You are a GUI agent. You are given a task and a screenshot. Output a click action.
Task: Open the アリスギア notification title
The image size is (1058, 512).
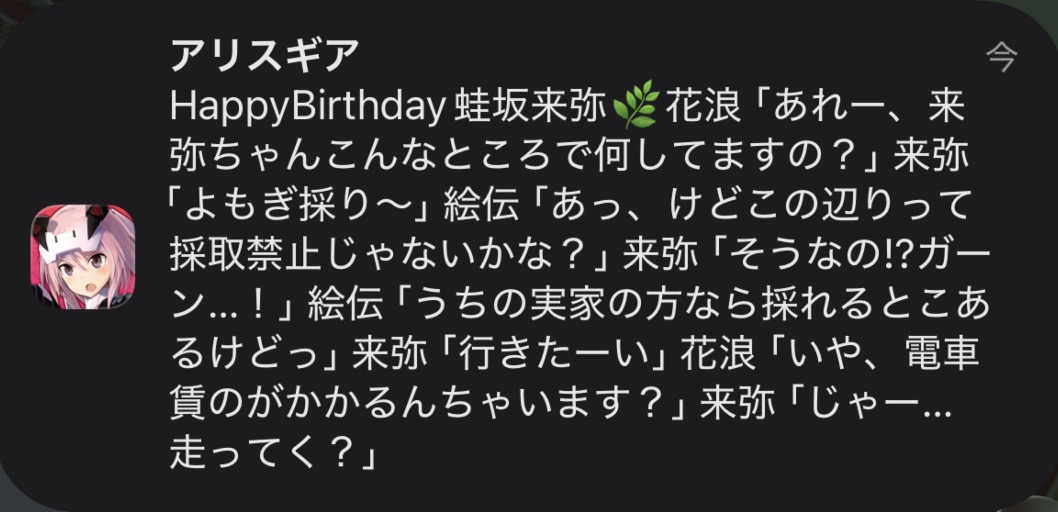(265, 56)
